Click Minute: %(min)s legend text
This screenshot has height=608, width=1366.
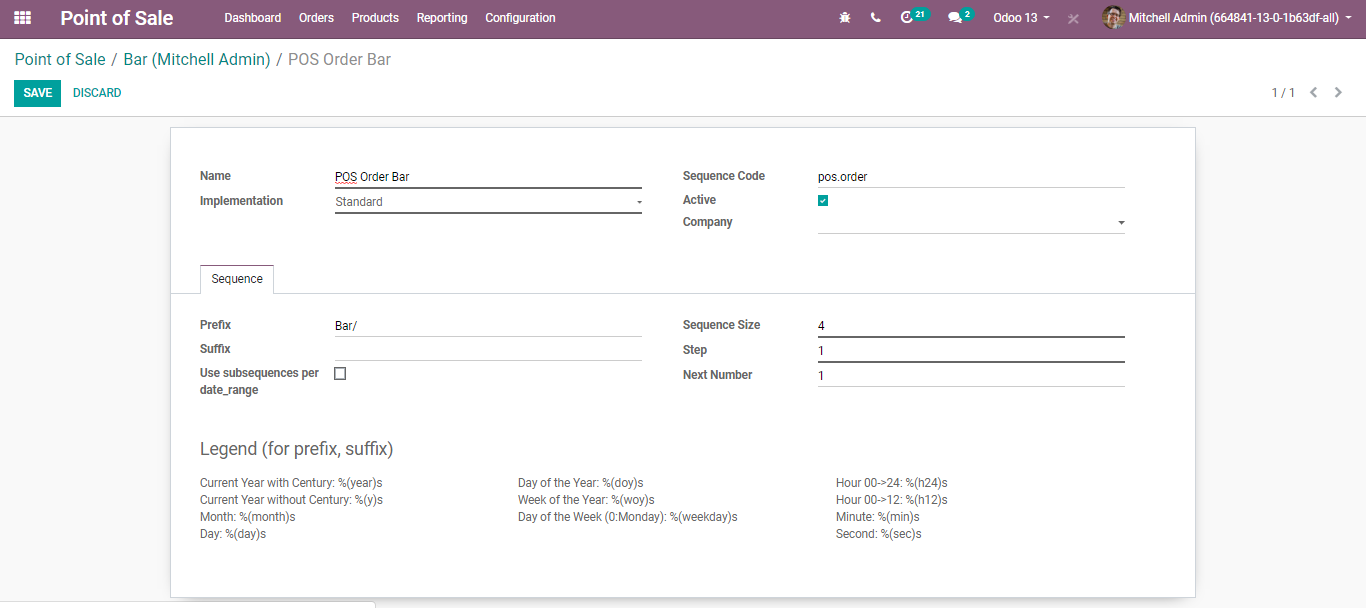point(877,517)
